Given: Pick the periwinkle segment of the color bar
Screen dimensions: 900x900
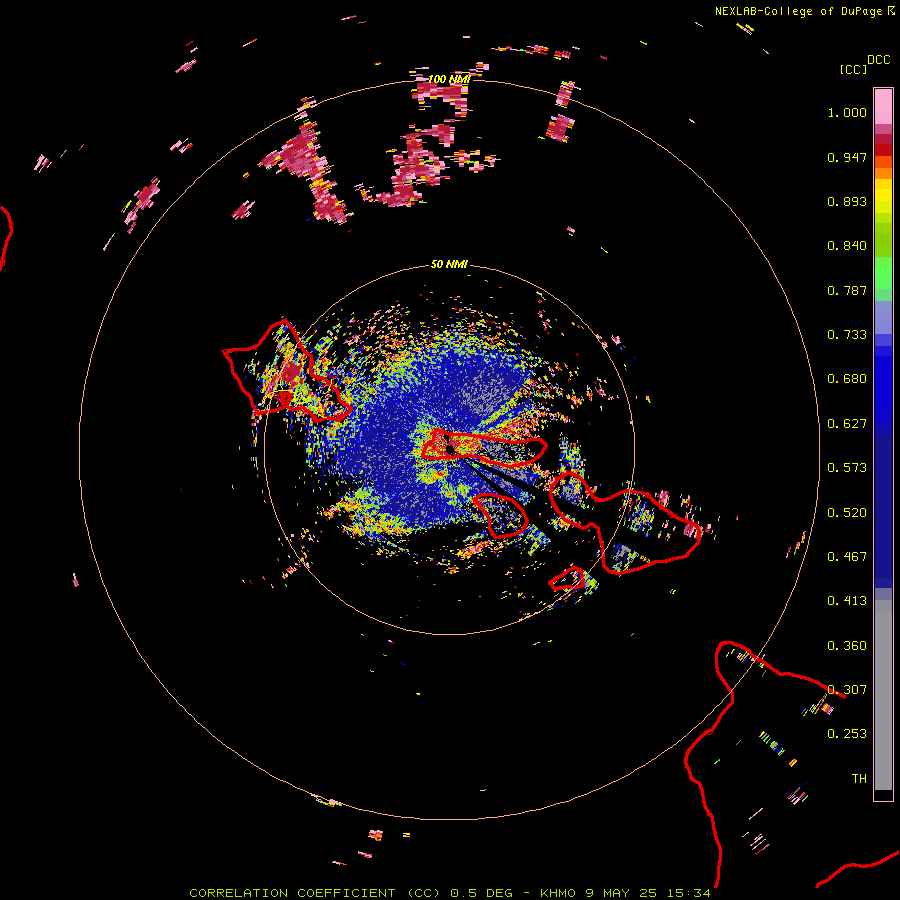Looking at the screenshot, I should pos(883,317).
